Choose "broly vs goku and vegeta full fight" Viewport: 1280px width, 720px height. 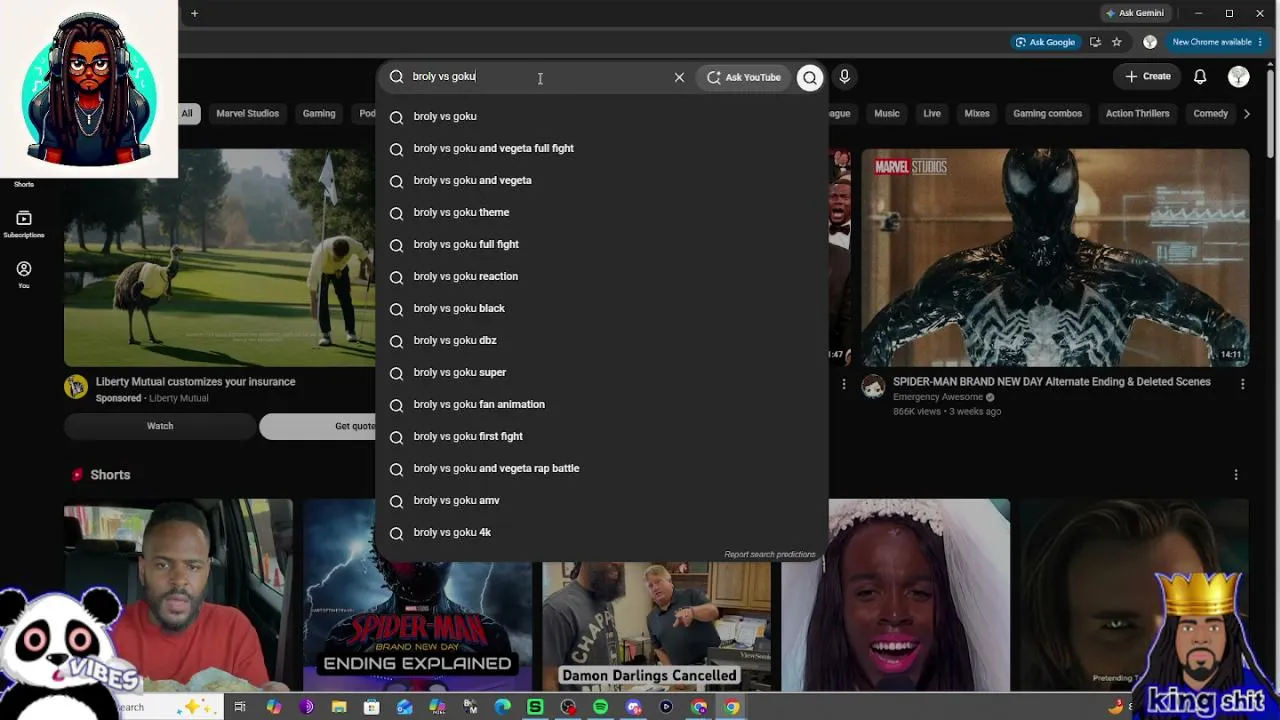tap(601, 149)
